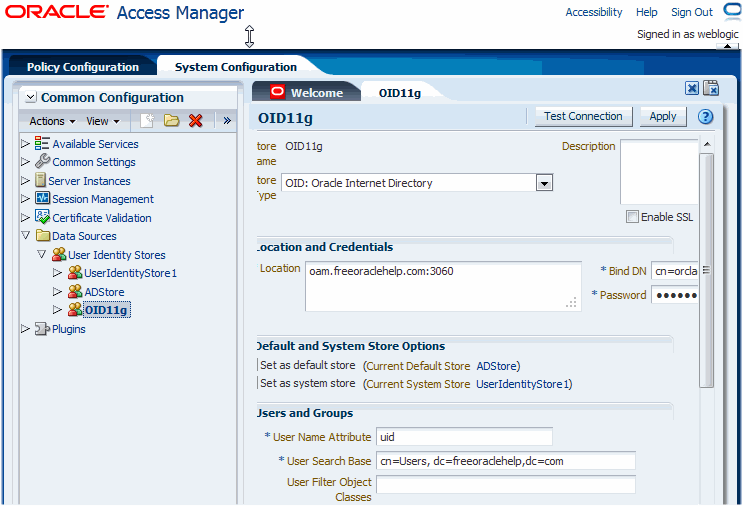The image size is (743, 506).
Task: Click the Password field
Action: (675, 295)
